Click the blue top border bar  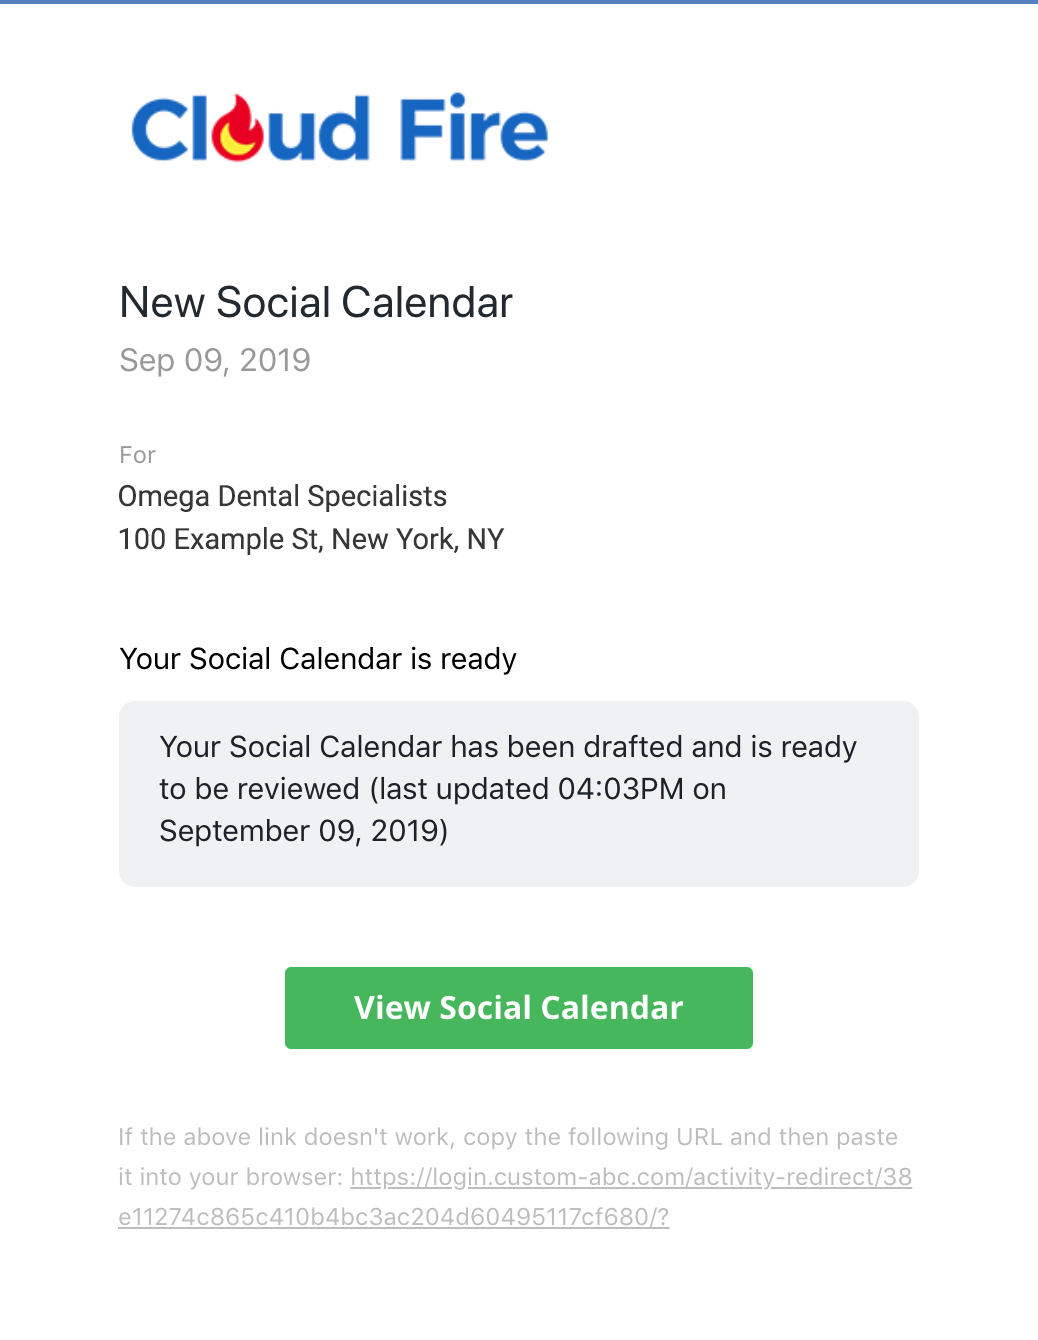(519, 2)
